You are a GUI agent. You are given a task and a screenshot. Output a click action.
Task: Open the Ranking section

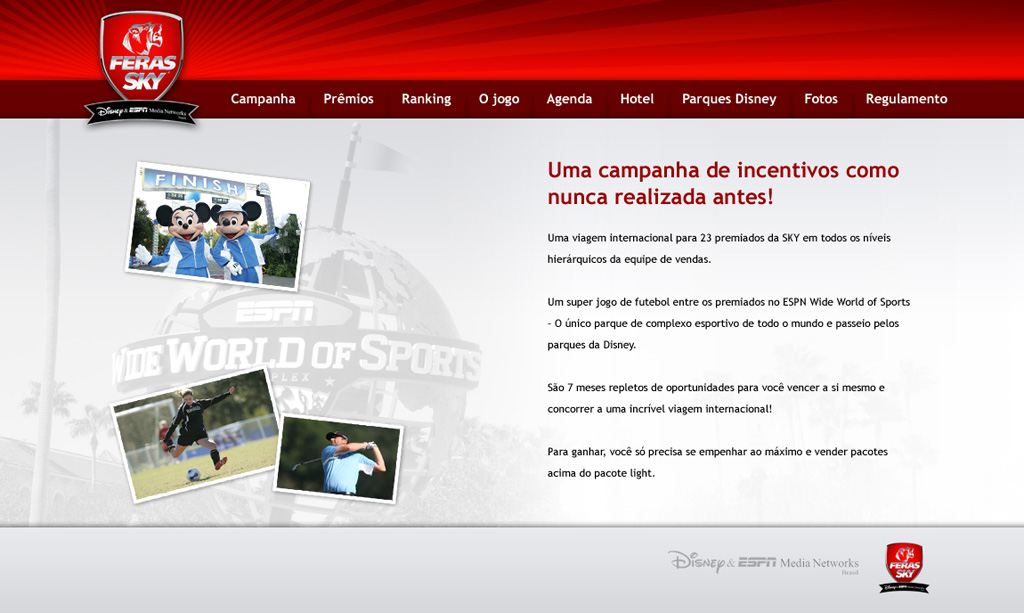(426, 99)
